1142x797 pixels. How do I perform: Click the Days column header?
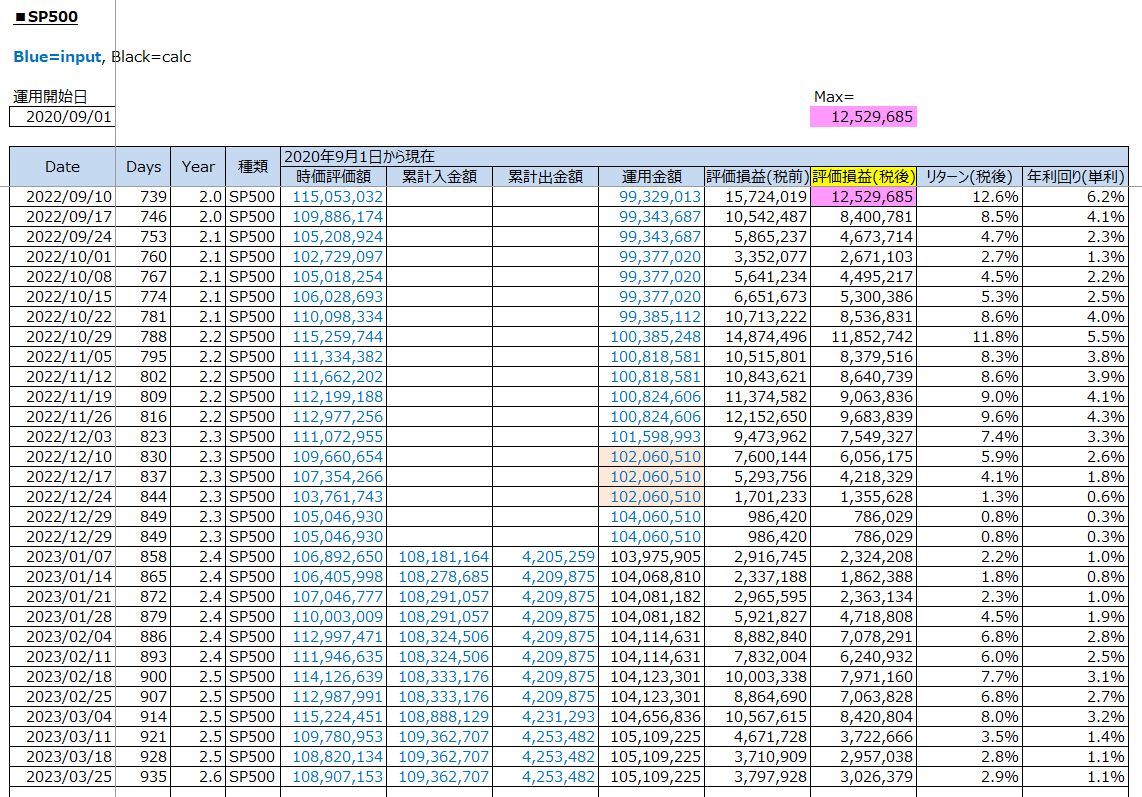[144, 167]
